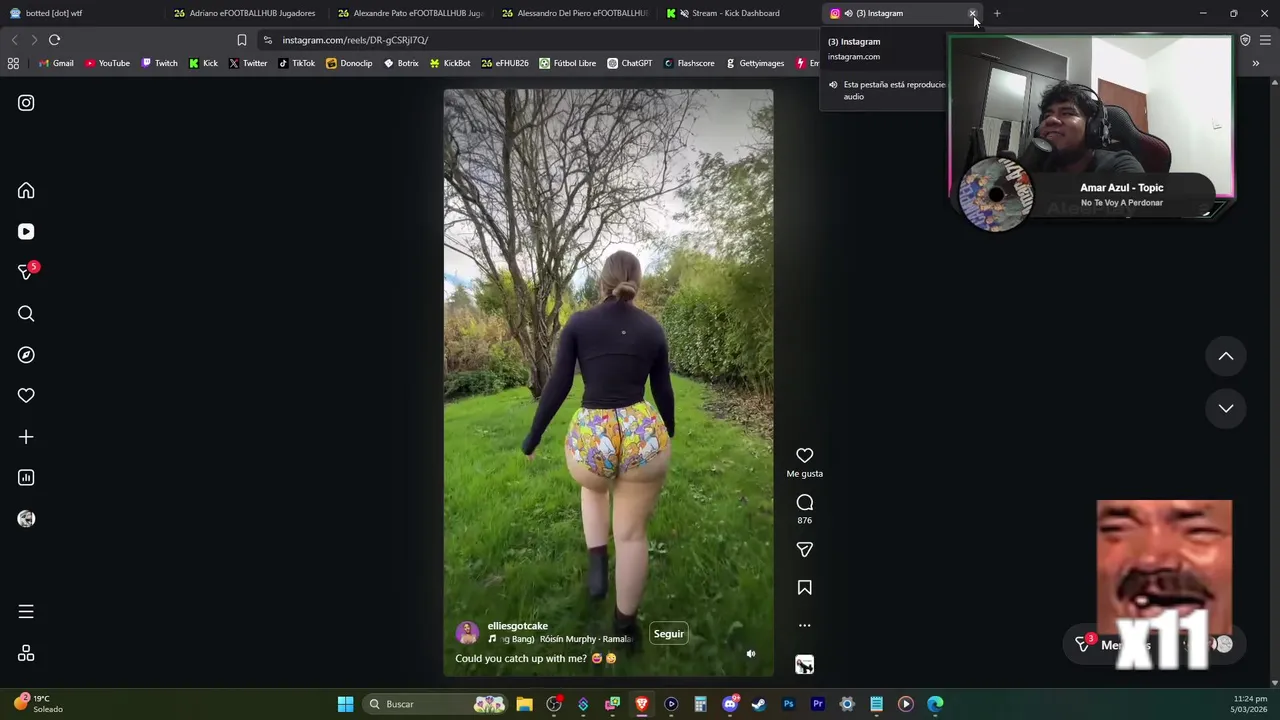Open the reel comments icon showing 876
The image size is (1280, 720).
(804, 503)
